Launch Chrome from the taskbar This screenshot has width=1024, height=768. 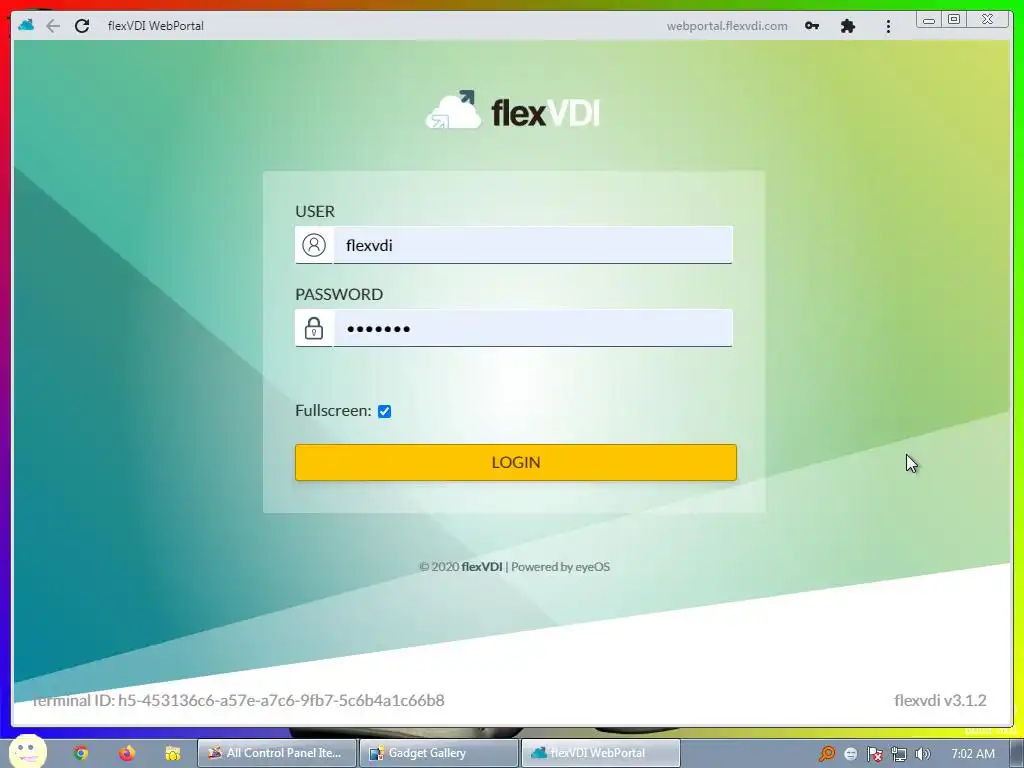pos(81,753)
